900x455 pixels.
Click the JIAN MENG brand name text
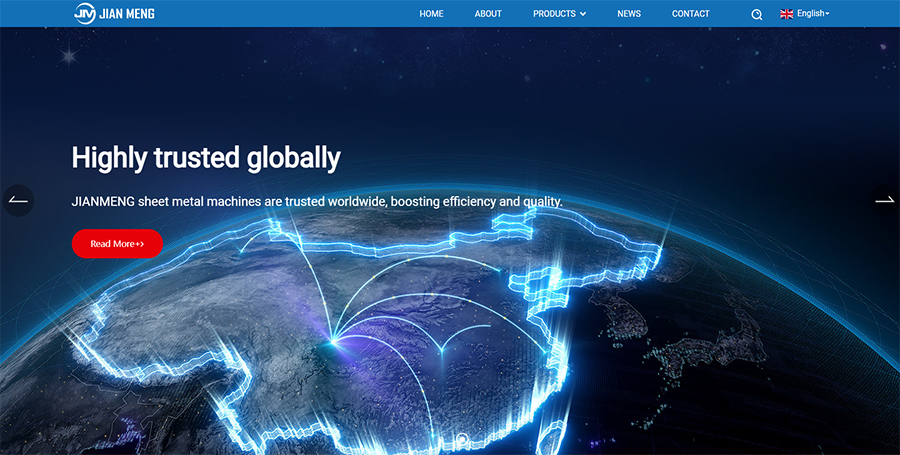[127, 14]
